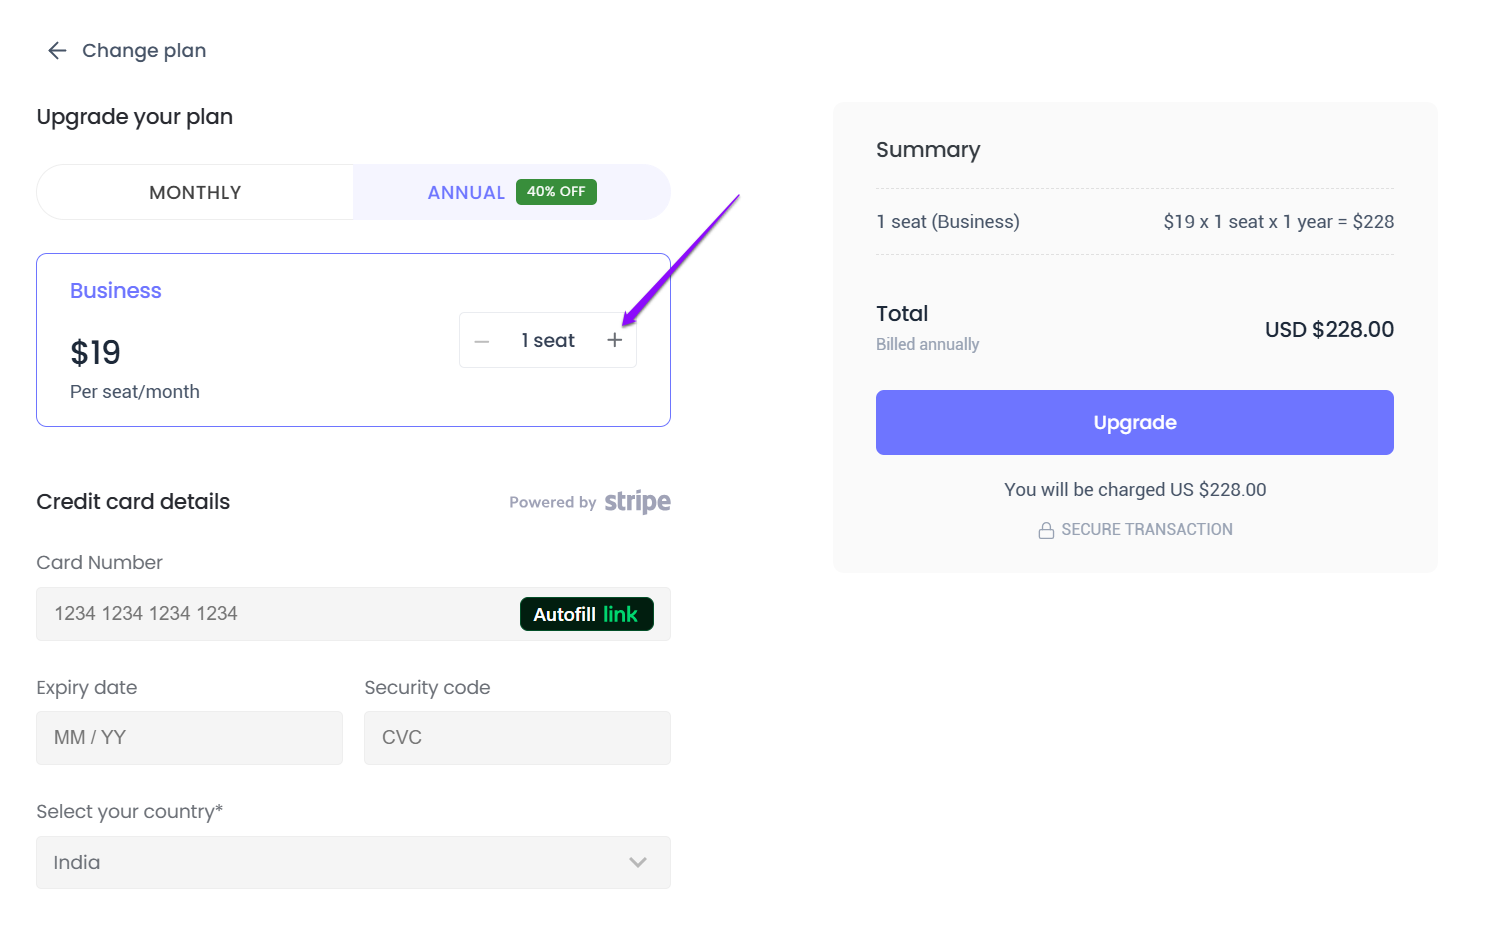This screenshot has height=941, width=1486.
Task: Focus the Card Number field
Action: click(x=270, y=614)
